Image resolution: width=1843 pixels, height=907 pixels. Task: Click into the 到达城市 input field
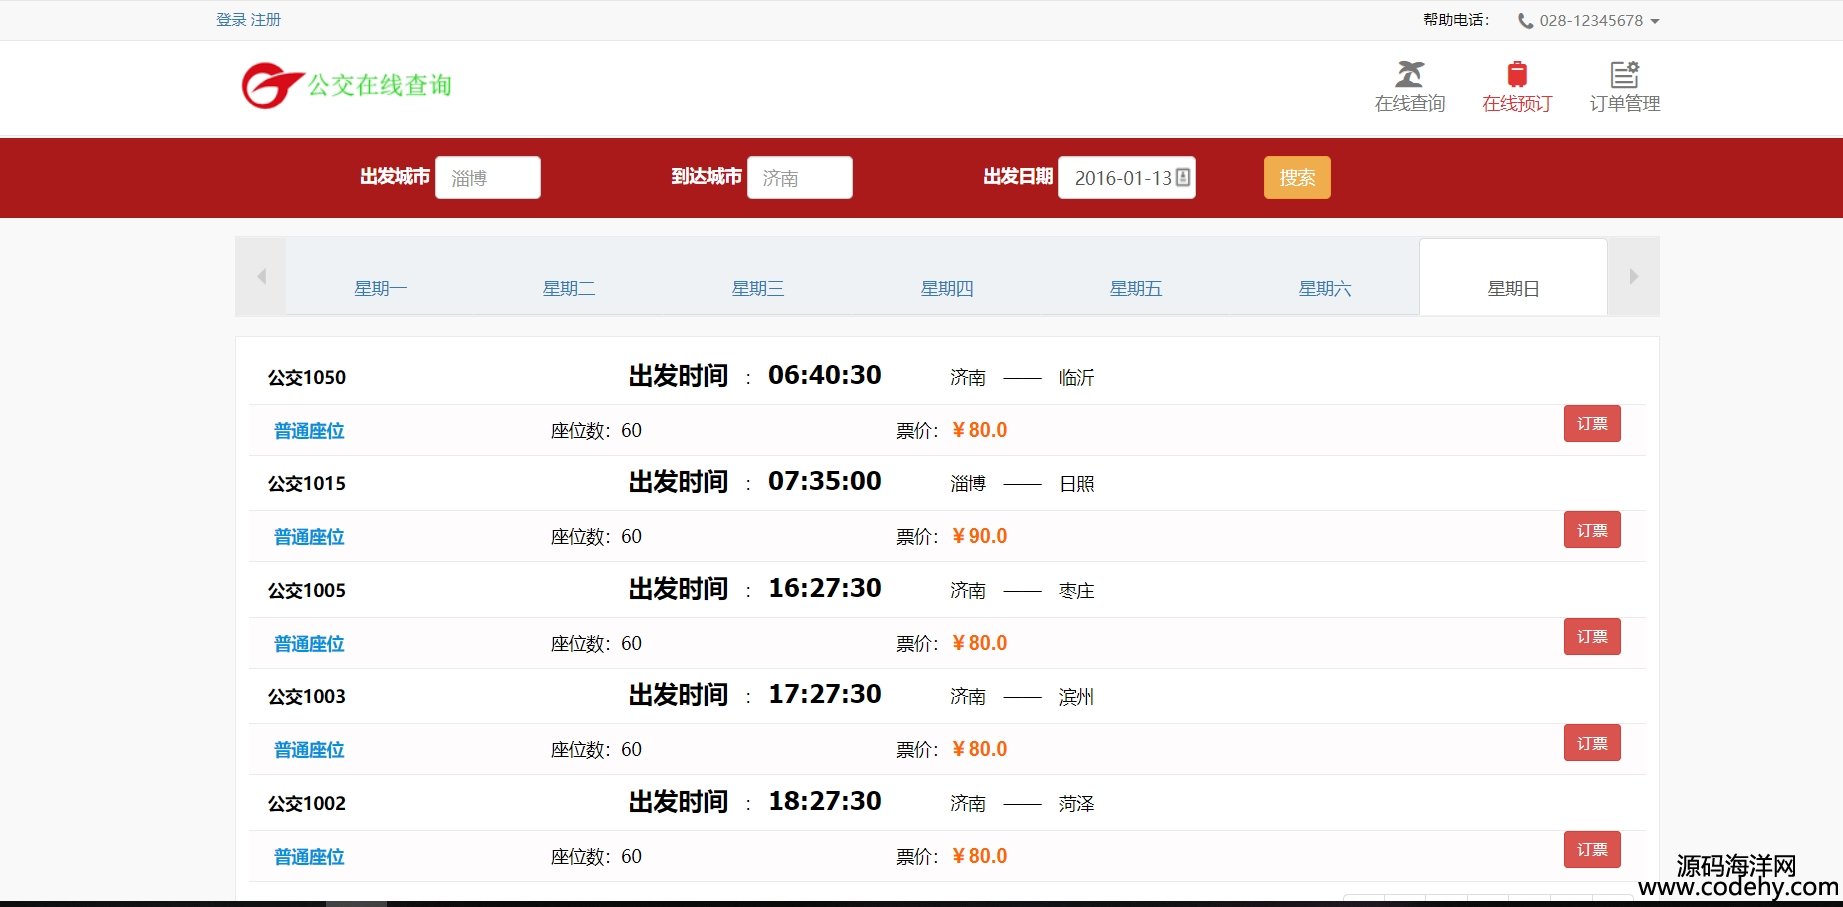(799, 178)
